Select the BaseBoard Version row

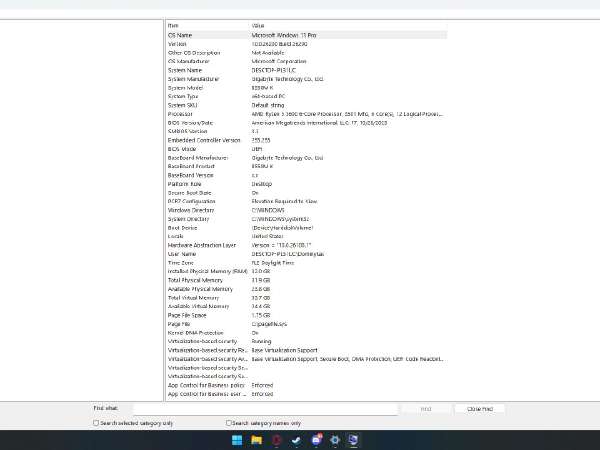pyautogui.click(x=307, y=175)
